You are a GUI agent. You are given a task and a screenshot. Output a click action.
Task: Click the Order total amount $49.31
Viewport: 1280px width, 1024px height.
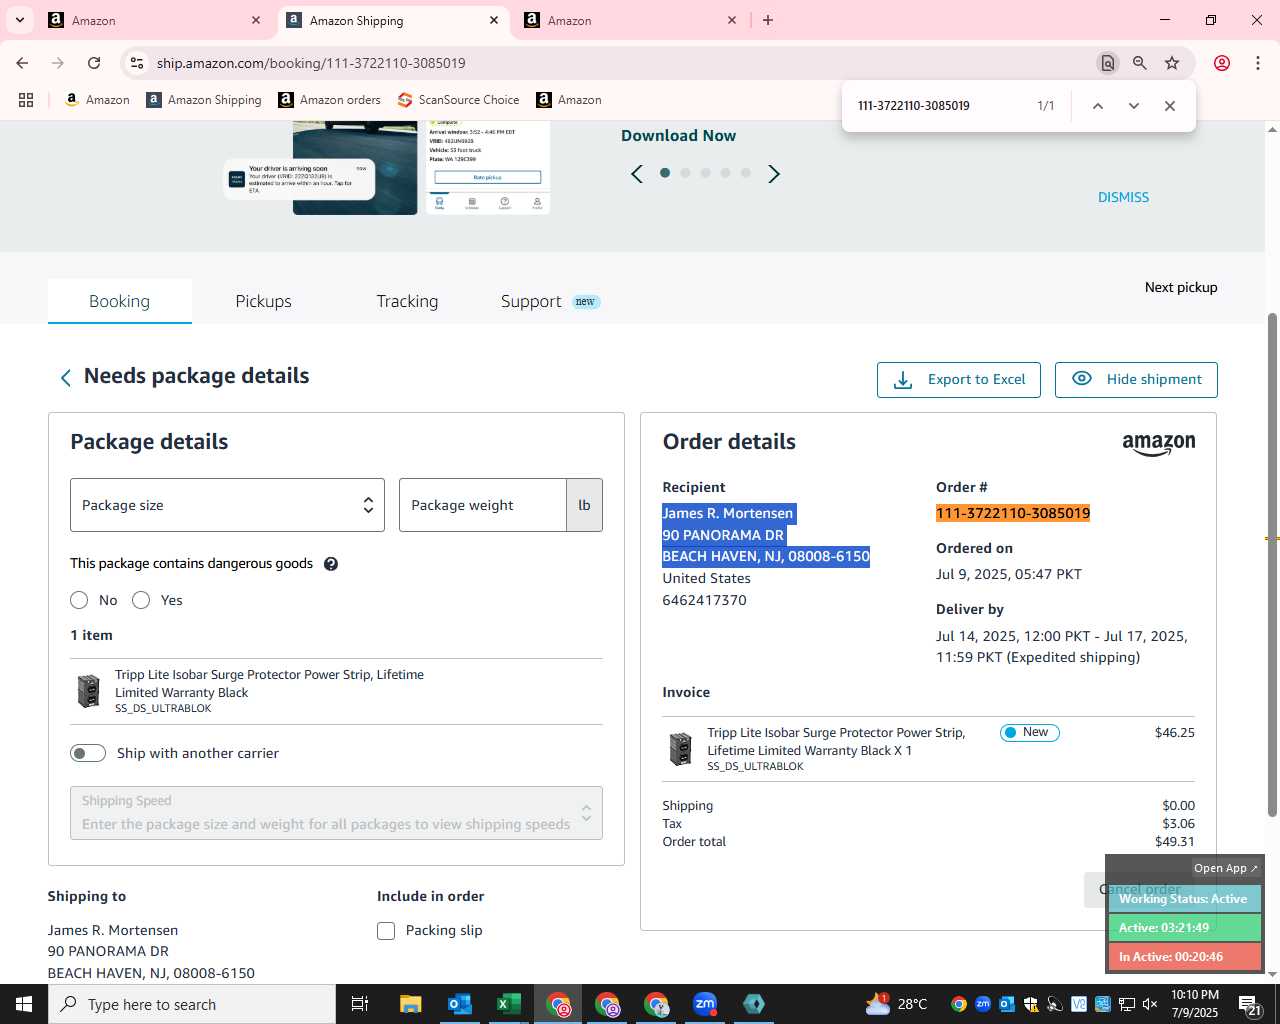coord(1174,842)
